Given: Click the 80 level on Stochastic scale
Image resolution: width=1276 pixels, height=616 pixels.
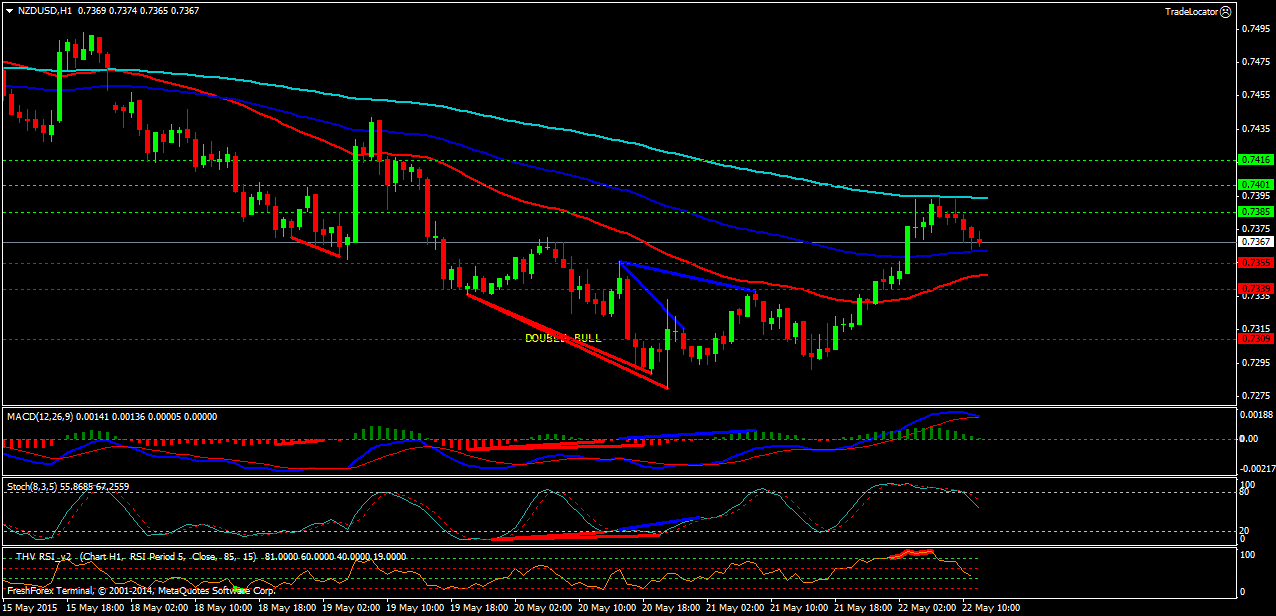Looking at the screenshot, I should pos(1245,491).
